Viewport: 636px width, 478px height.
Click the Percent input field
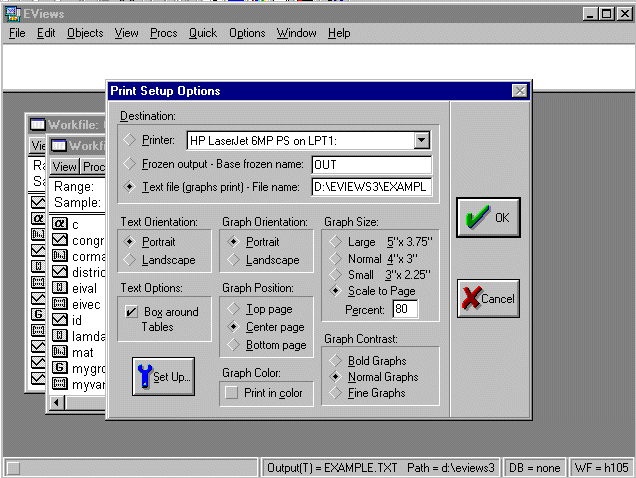[405, 310]
